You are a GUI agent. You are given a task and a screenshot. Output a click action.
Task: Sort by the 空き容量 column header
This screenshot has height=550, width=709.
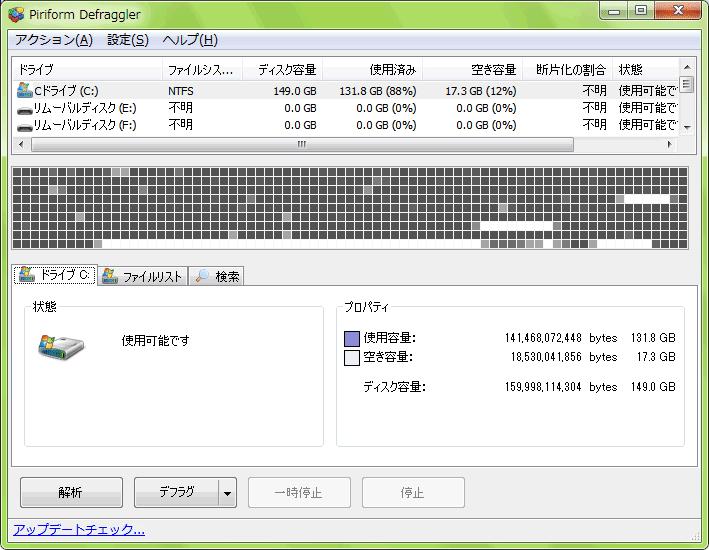click(x=473, y=70)
